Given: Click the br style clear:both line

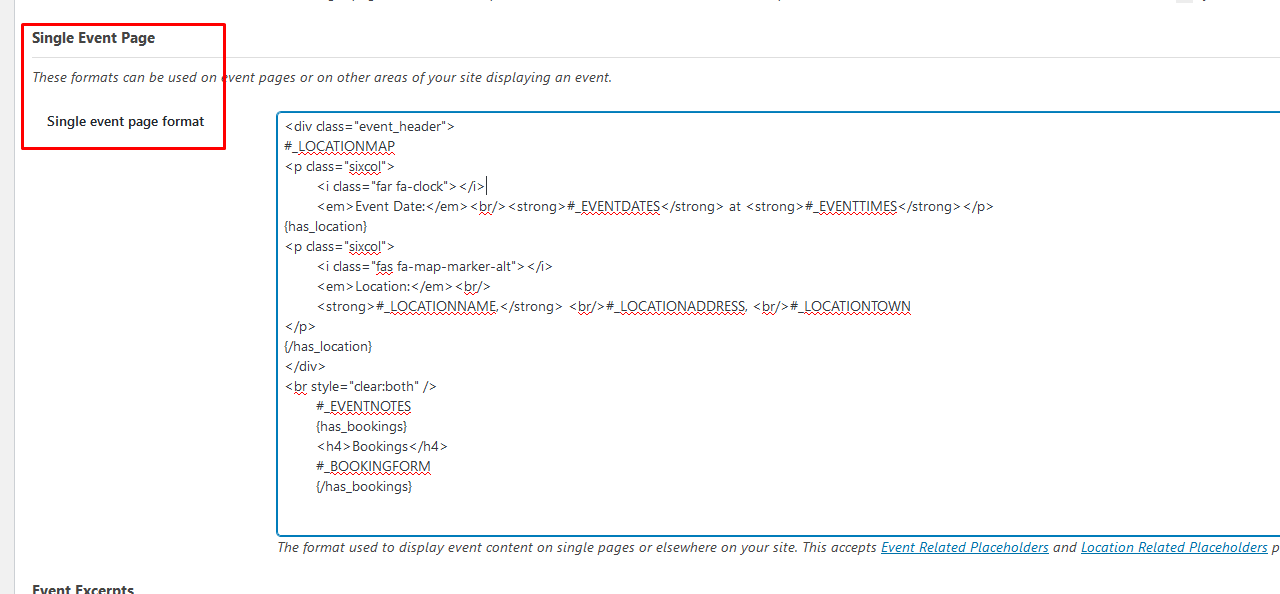Looking at the screenshot, I should click(360, 386).
